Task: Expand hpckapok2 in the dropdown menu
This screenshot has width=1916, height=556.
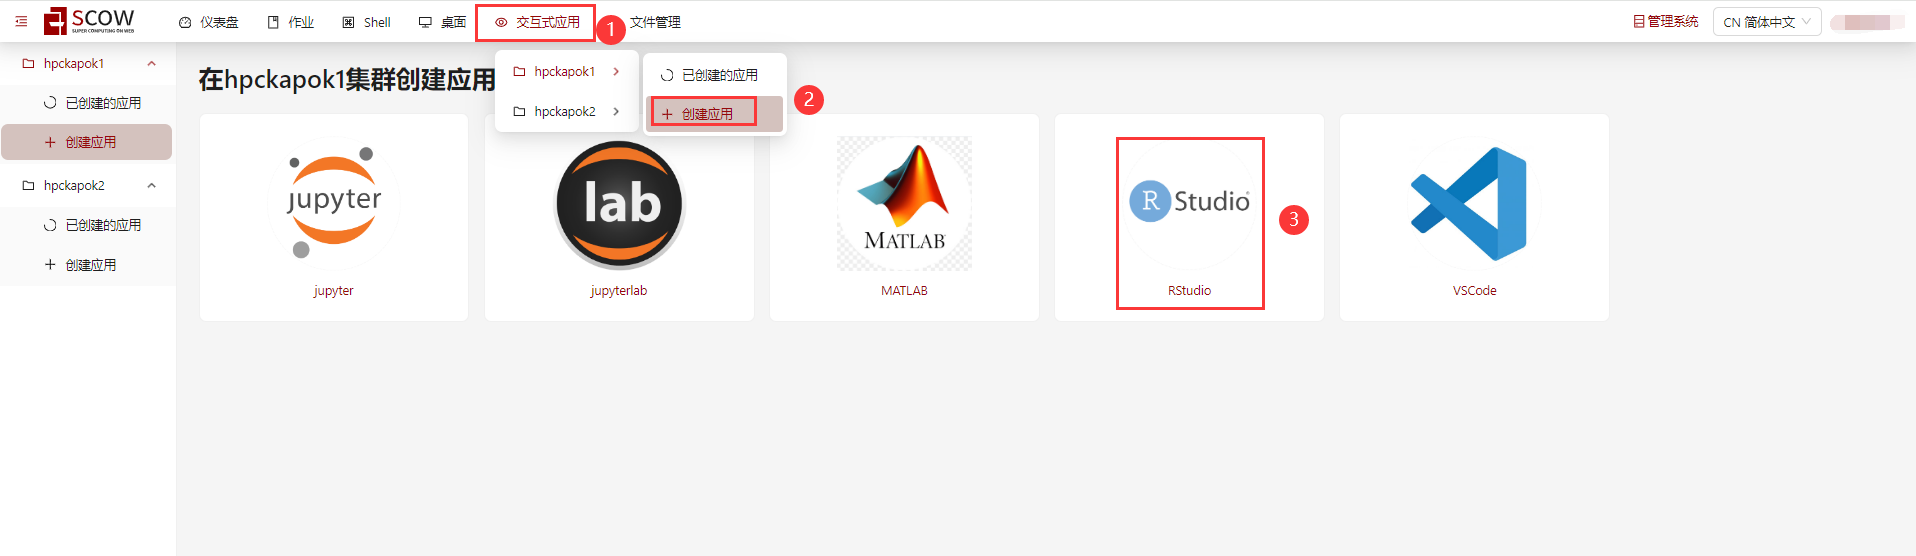Action: 567,111
